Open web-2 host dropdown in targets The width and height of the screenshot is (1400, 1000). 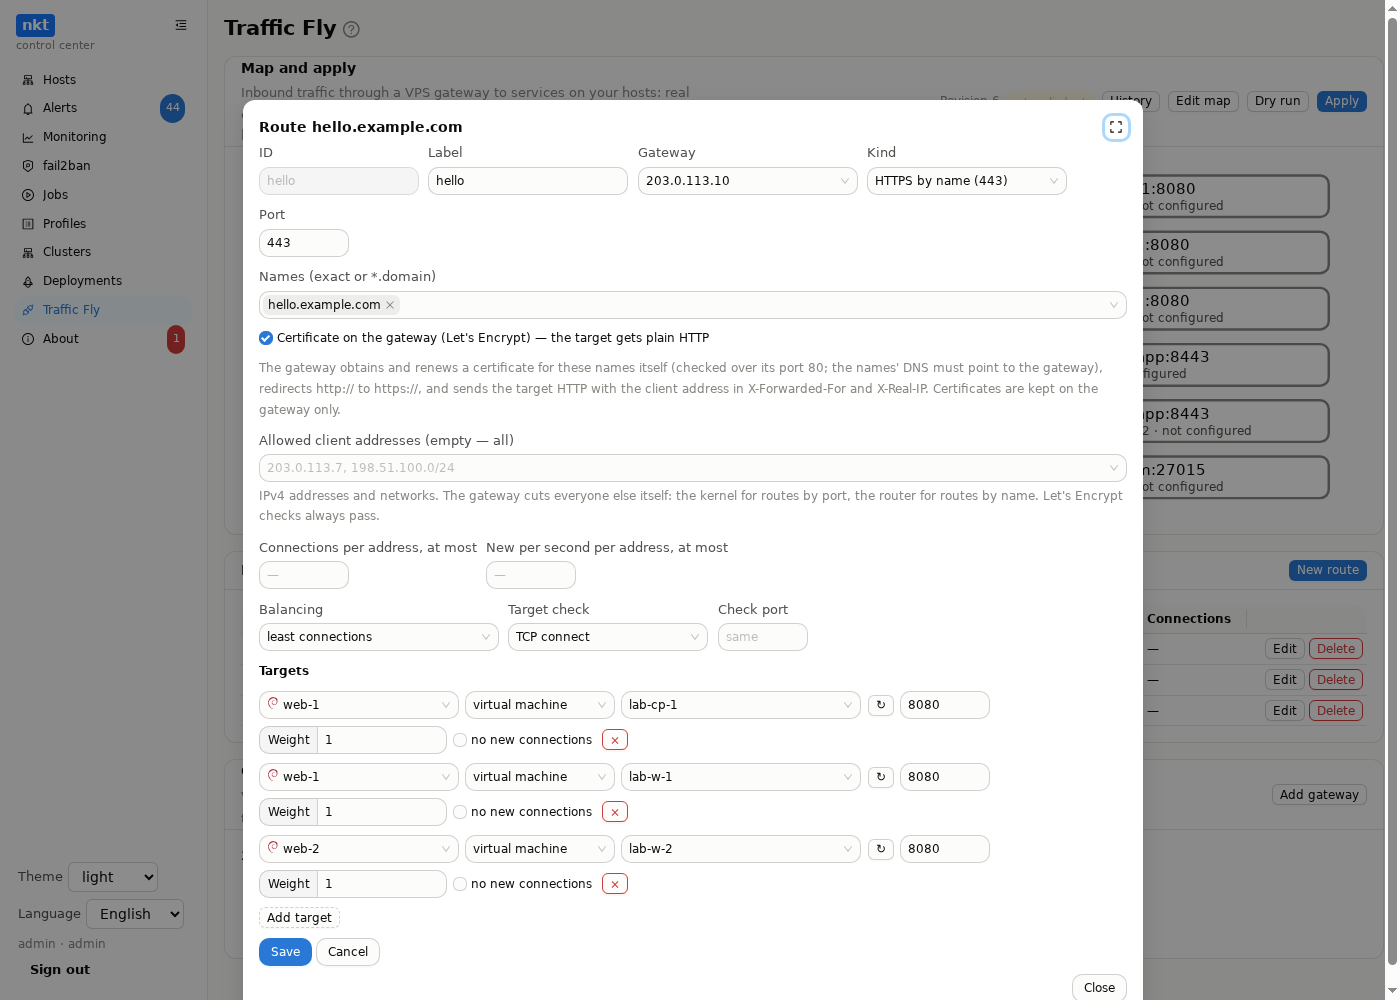tap(359, 849)
